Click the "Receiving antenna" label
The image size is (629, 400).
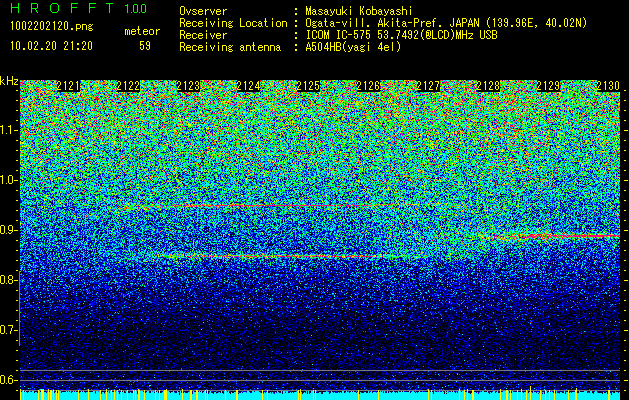(x=230, y=47)
